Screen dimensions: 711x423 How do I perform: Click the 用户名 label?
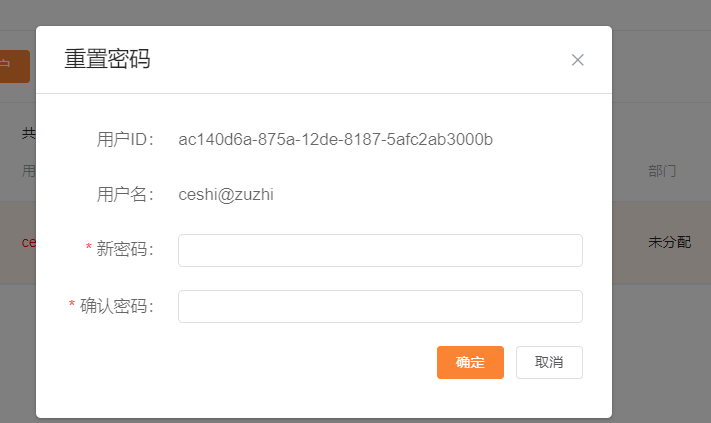coord(125,194)
